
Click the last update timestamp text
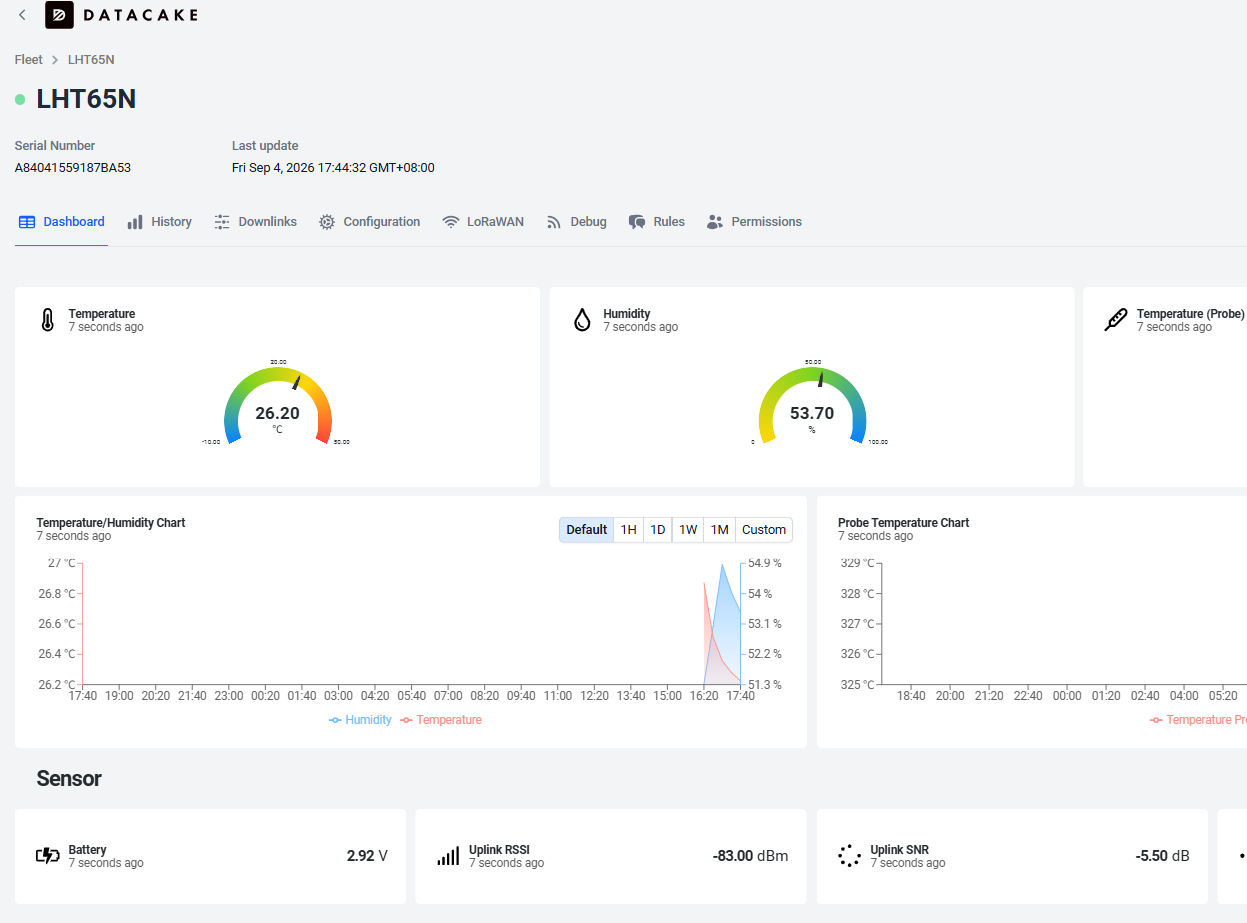click(x=333, y=168)
